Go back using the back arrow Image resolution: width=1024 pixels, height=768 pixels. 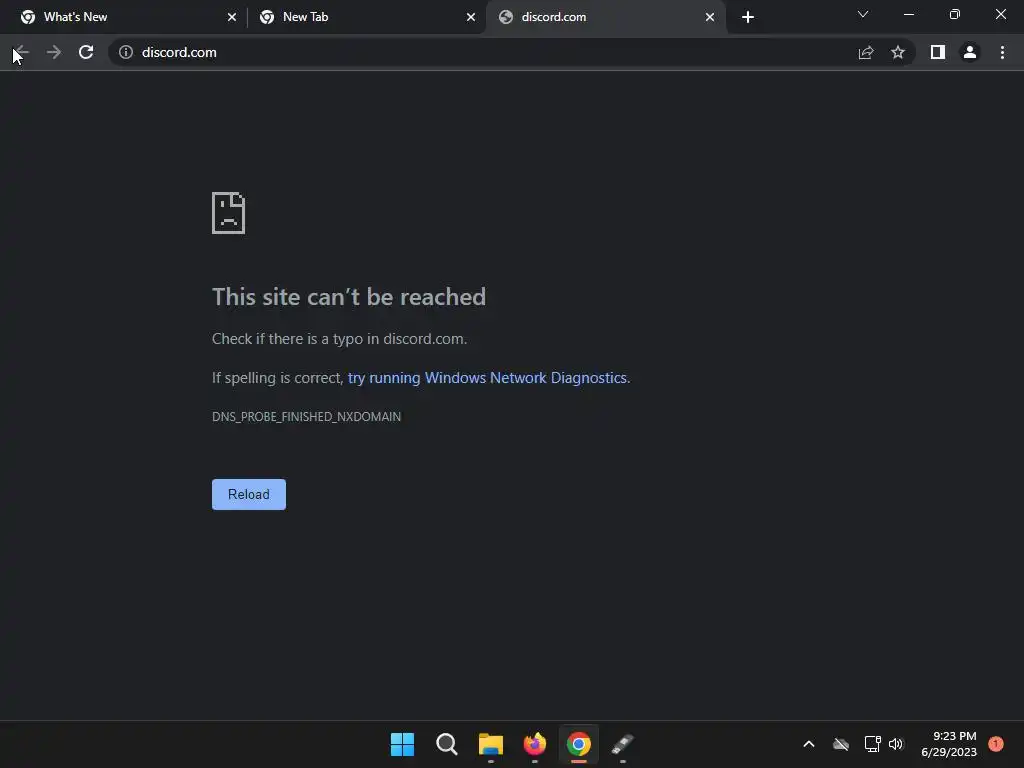tap(22, 52)
